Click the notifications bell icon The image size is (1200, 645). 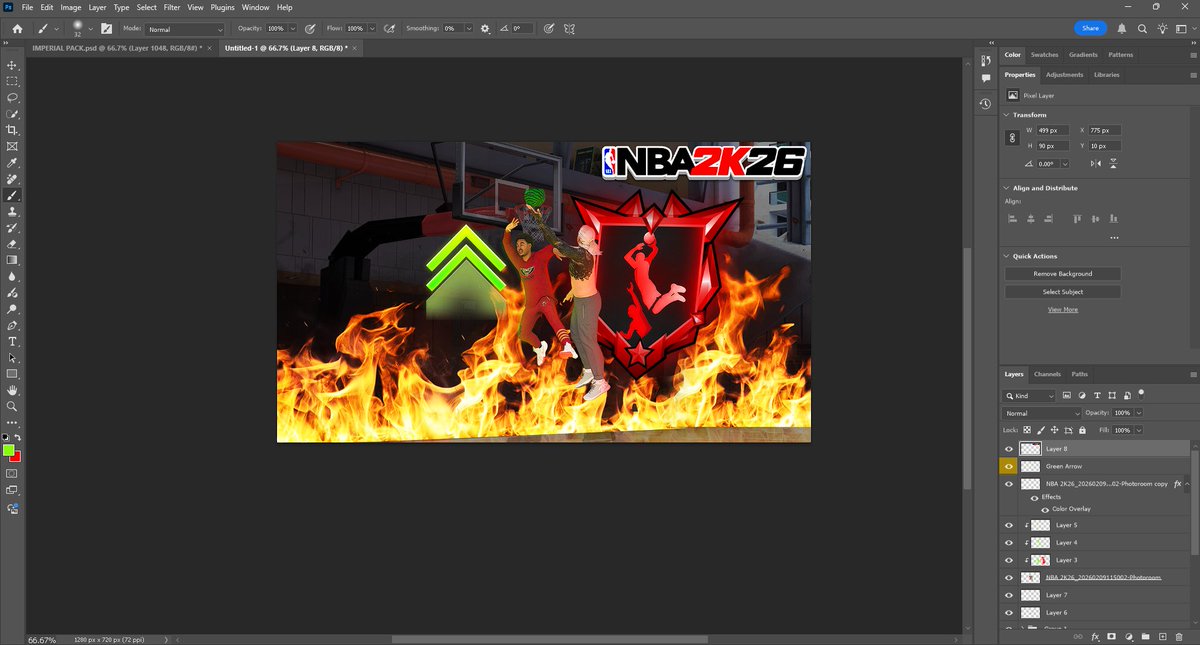1122,29
